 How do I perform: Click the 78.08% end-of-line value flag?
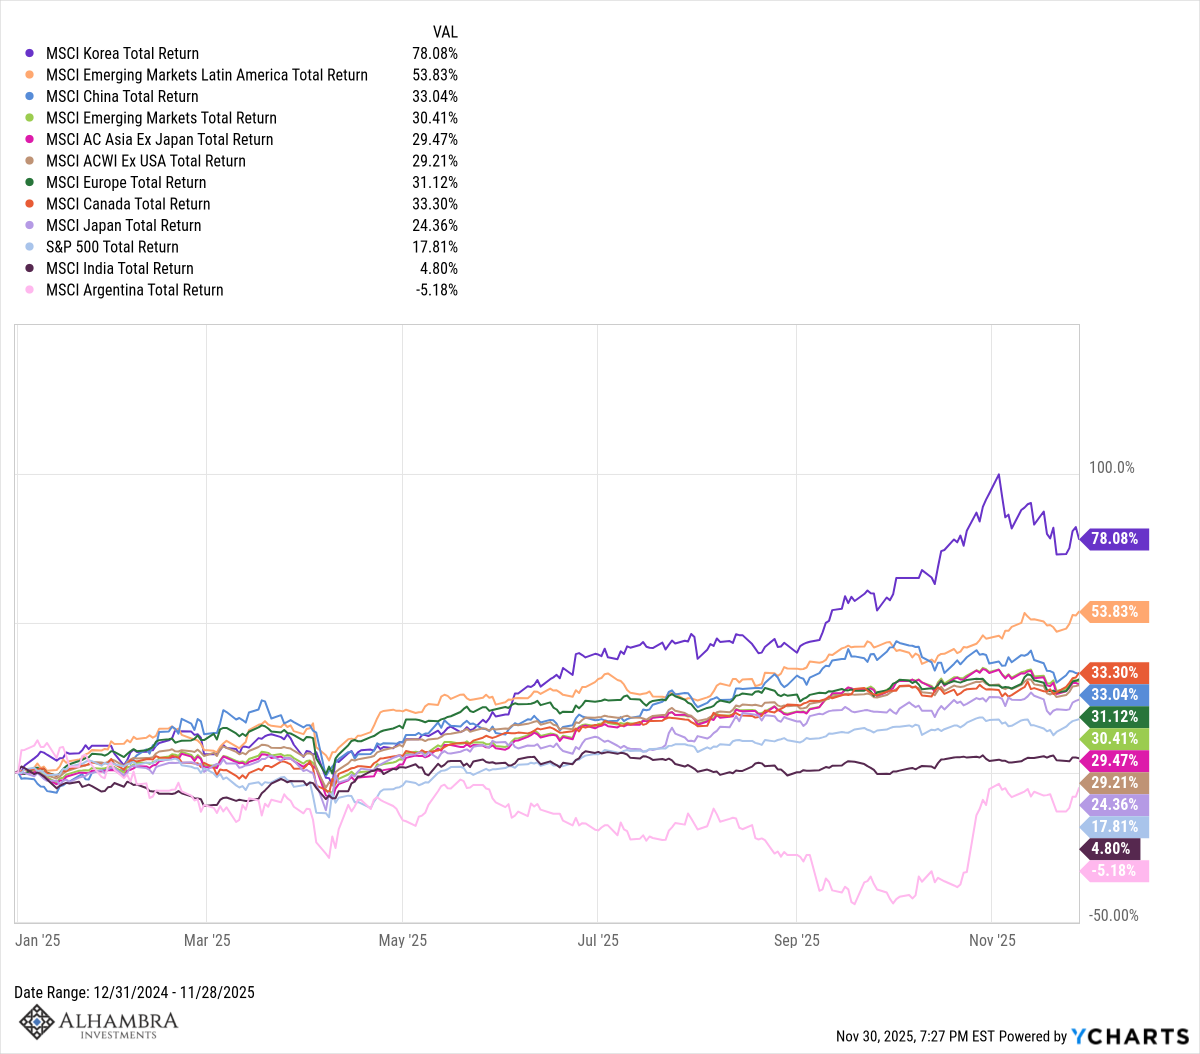point(1114,539)
